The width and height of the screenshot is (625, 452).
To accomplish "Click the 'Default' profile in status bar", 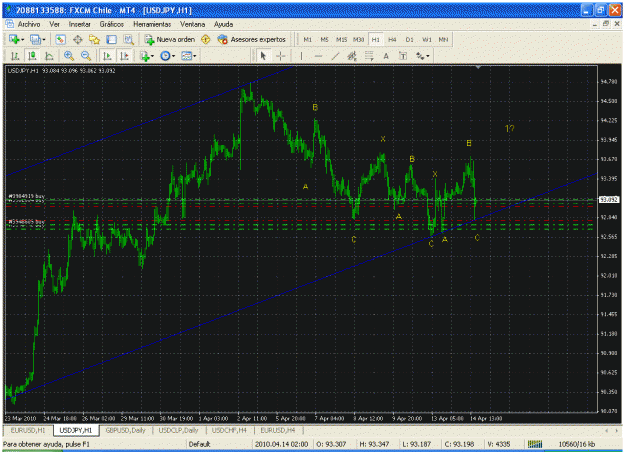I will point(199,444).
